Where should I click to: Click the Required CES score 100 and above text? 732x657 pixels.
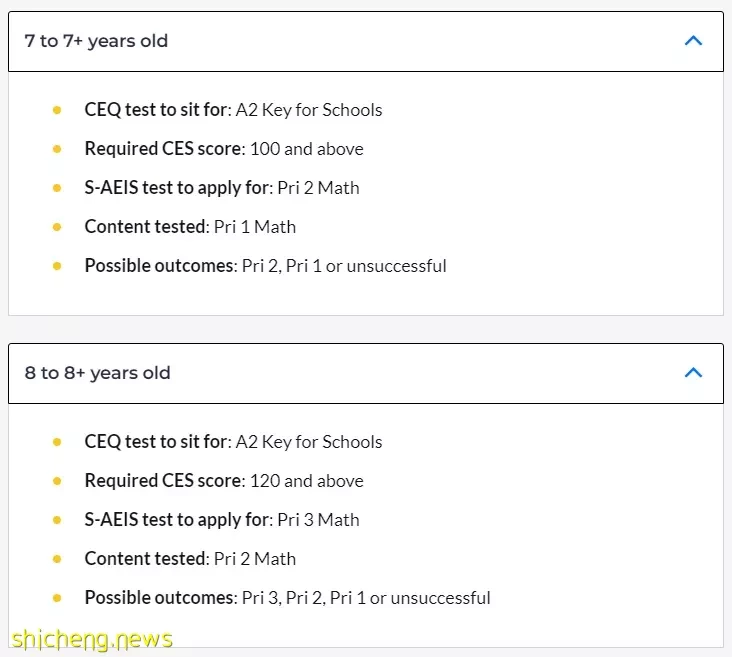point(224,149)
